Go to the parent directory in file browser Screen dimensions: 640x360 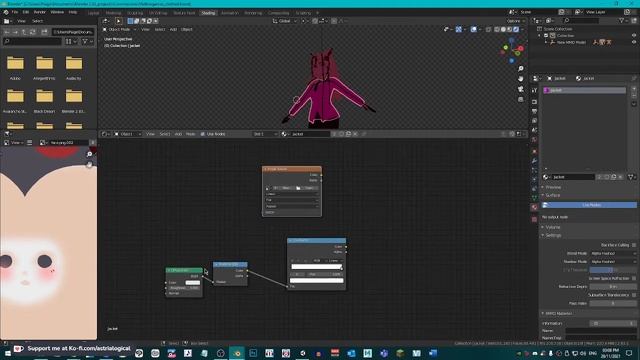24,32
